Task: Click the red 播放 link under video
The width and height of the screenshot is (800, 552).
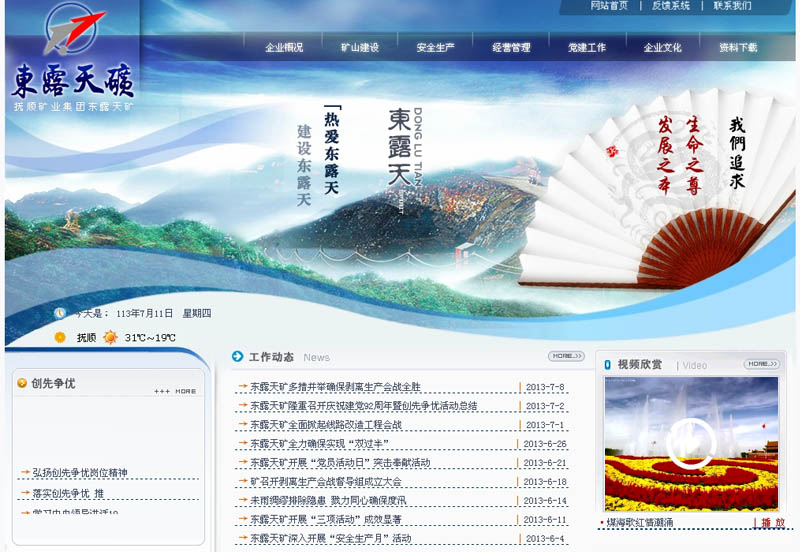Action: 773,522
